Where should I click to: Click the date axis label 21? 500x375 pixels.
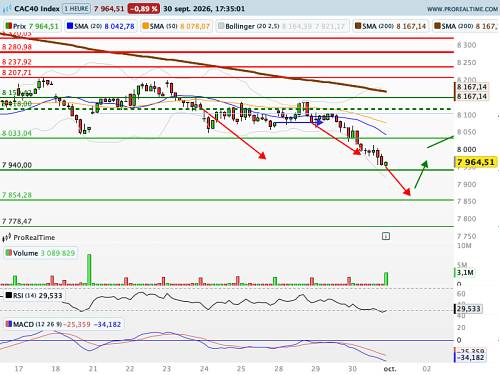click(93, 369)
